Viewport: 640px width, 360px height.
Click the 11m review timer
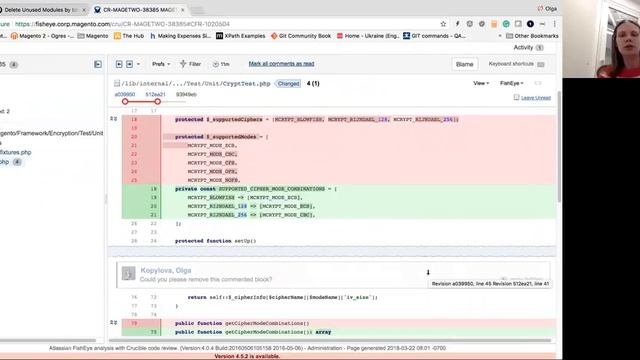(x=221, y=64)
